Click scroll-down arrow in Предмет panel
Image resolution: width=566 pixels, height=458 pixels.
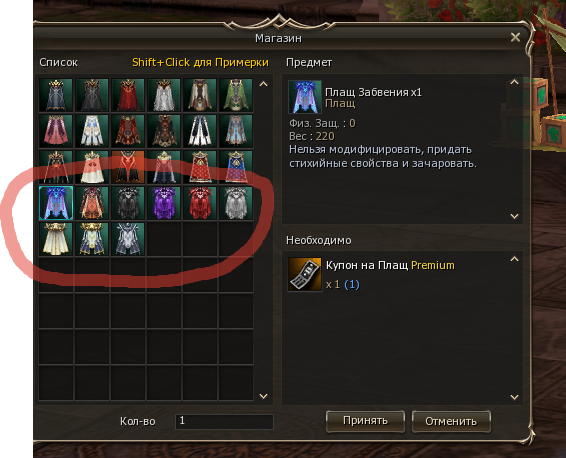click(x=514, y=216)
